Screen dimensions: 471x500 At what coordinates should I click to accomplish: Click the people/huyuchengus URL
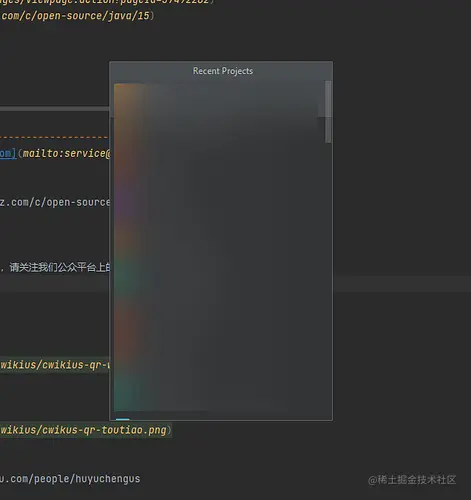pyautogui.click(x=70, y=479)
